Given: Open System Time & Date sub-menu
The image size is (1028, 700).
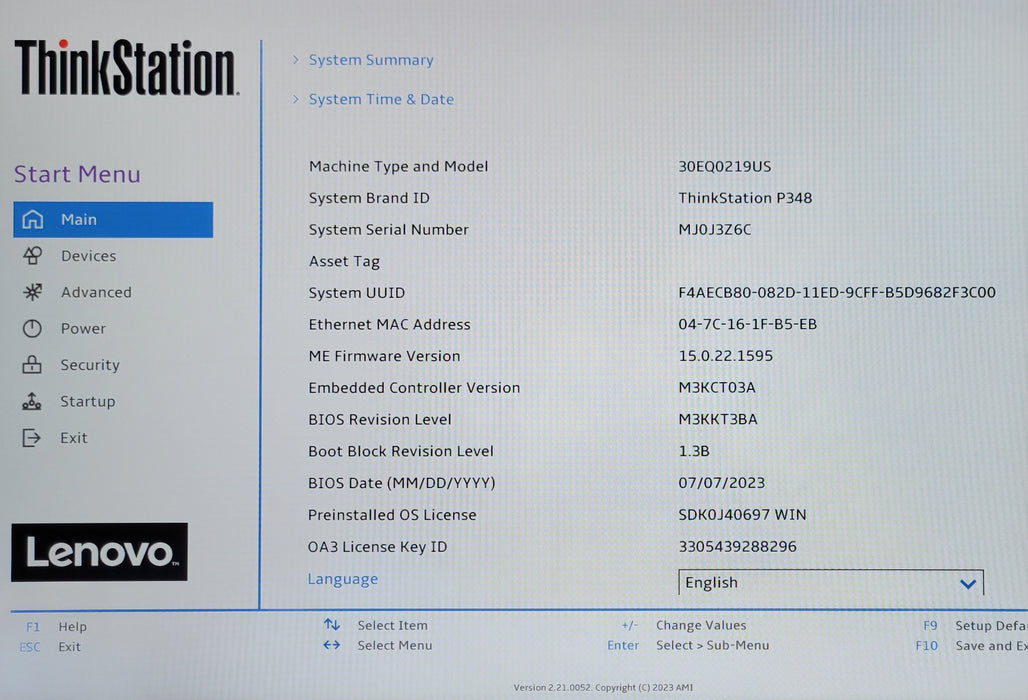Looking at the screenshot, I should 381,99.
